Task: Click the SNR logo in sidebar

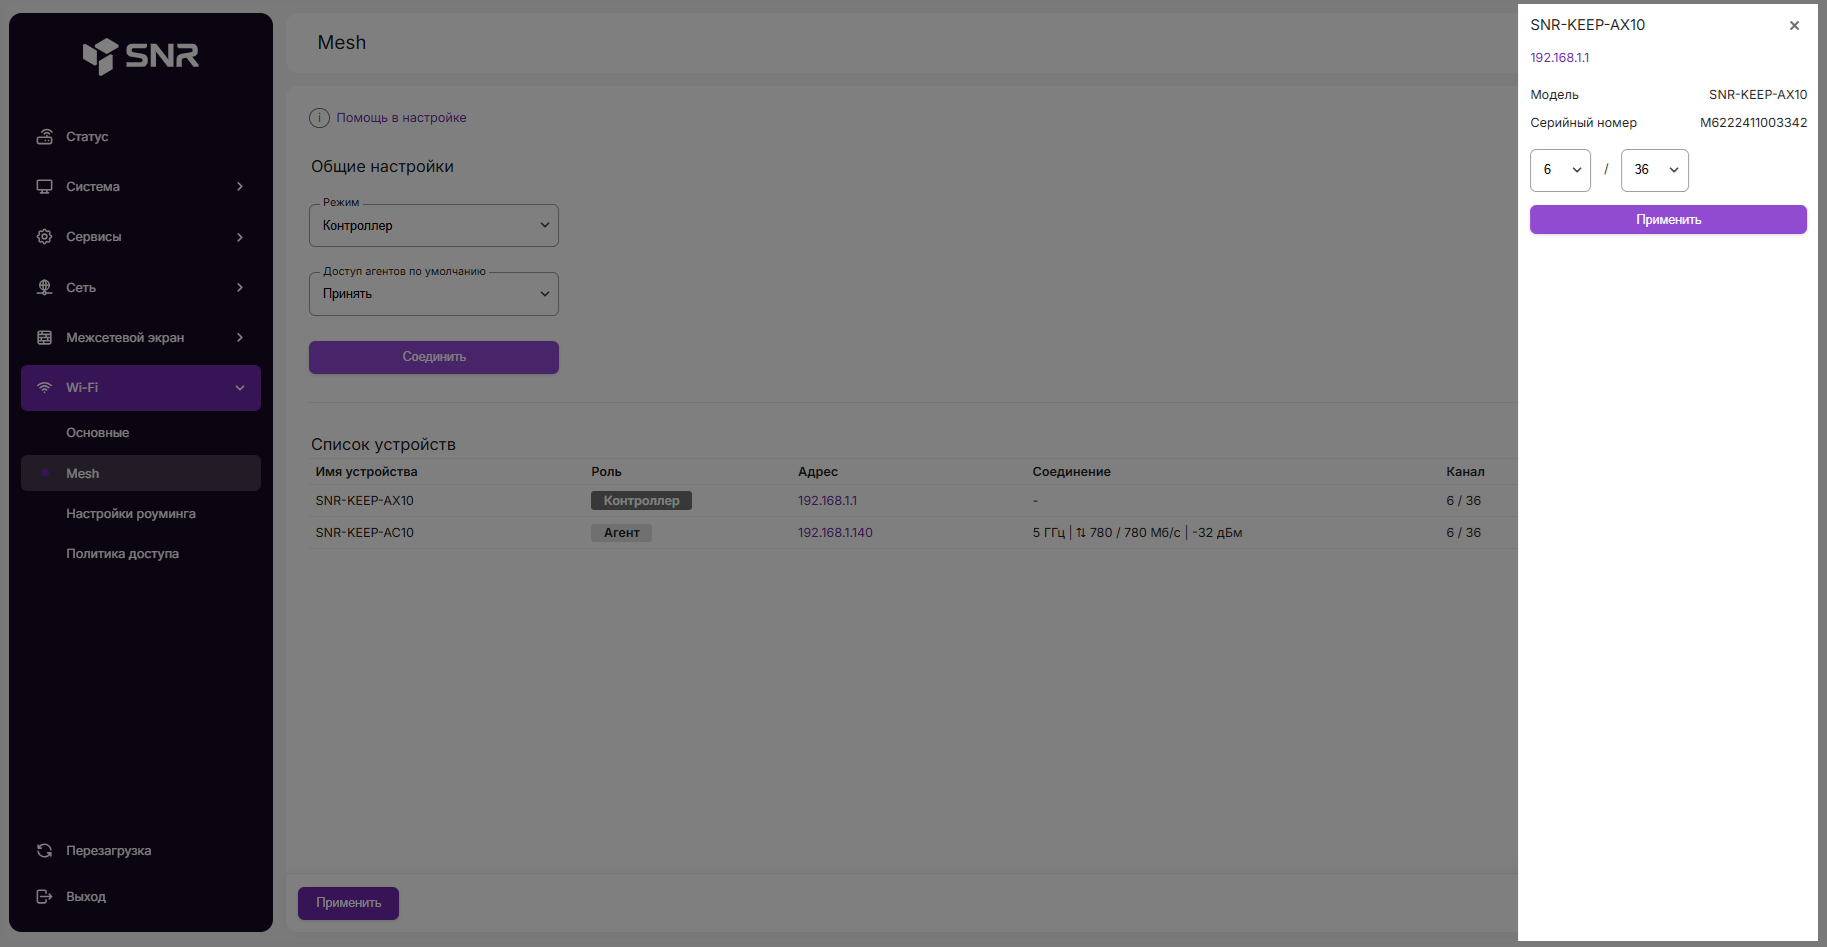Action: 140,56
